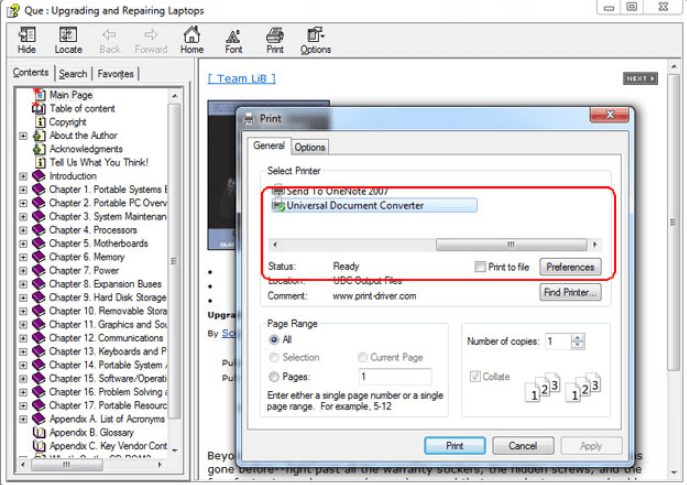Expand Chapter 9 Hard Disk Storage node
The width and height of the screenshot is (687, 485).
click(x=23, y=297)
